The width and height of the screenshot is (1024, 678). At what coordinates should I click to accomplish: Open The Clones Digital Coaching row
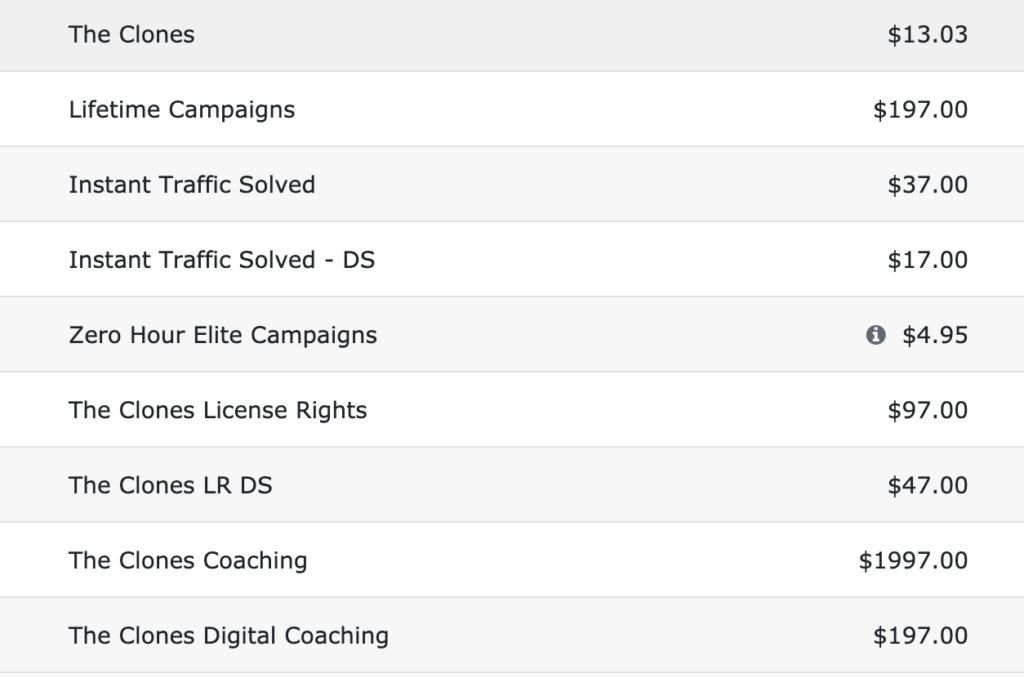(512, 635)
